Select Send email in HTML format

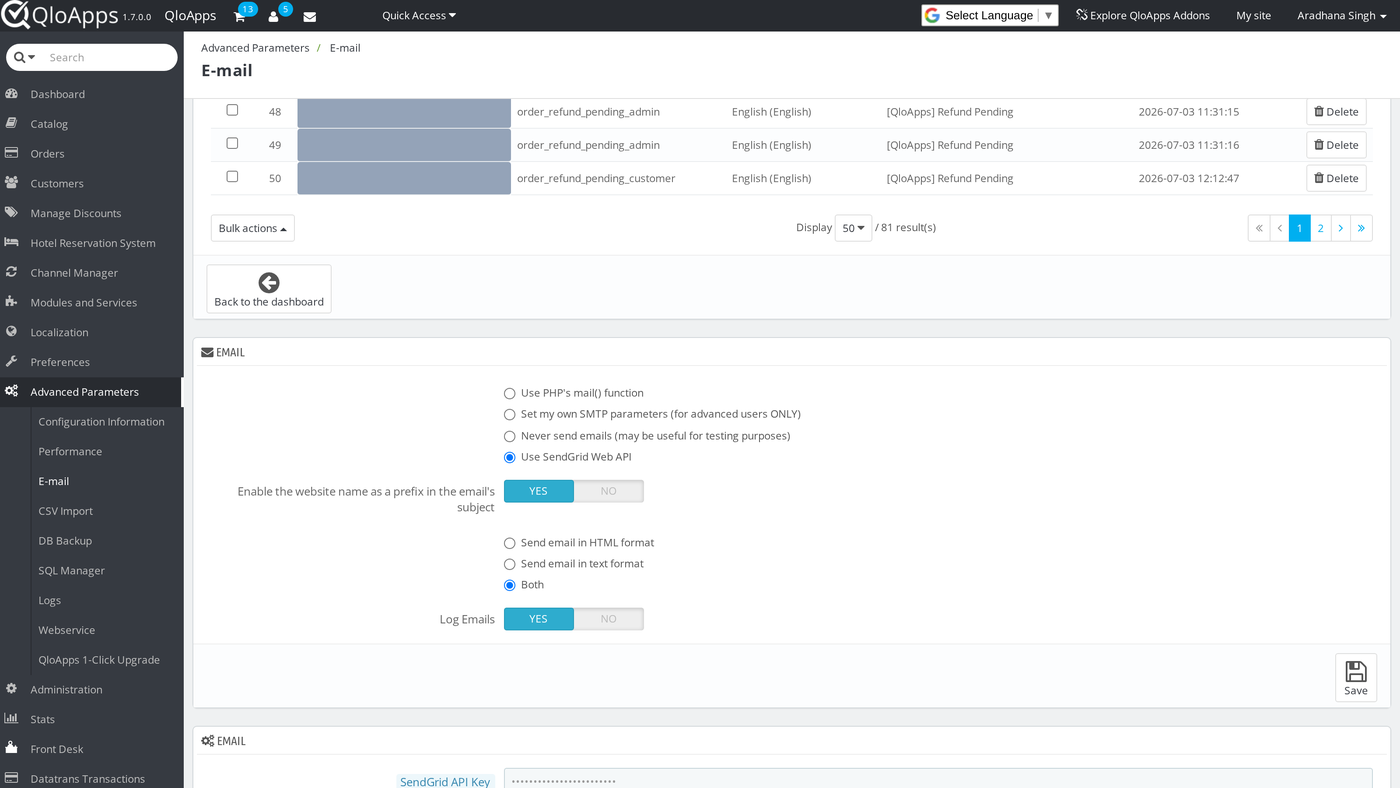pyautogui.click(x=510, y=543)
